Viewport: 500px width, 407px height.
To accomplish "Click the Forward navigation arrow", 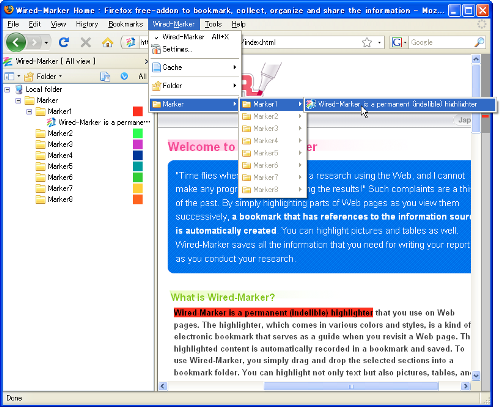I will tap(34, 43).
